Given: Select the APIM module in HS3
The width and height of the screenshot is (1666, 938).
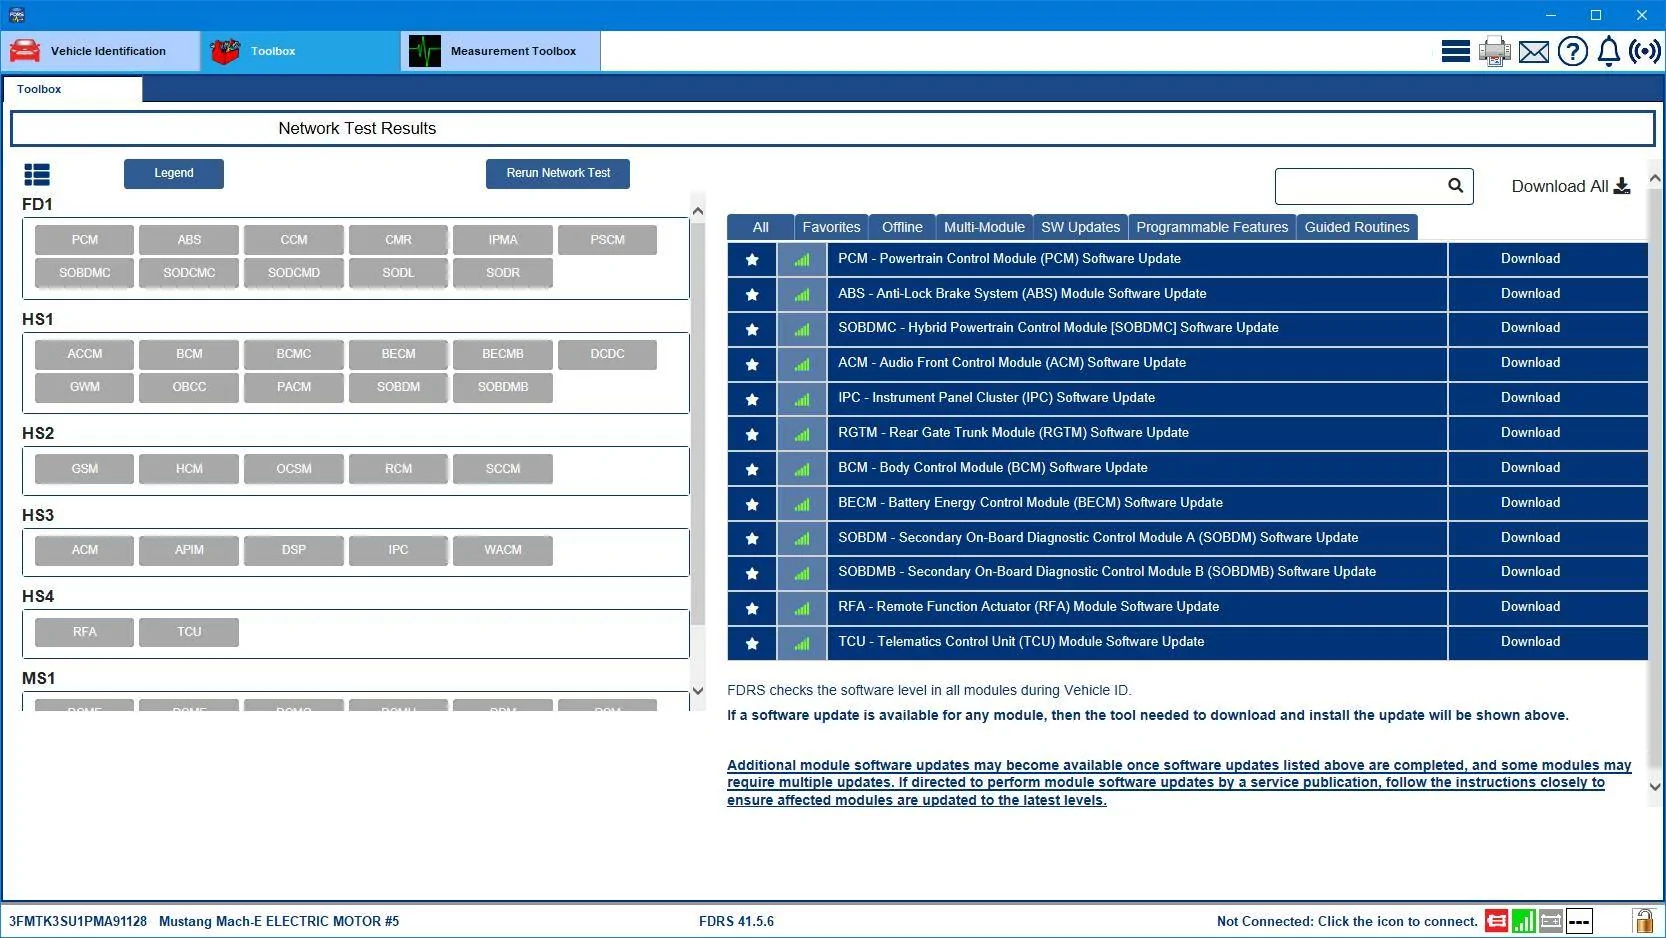Looking at the screenshot, I should click(x=189, y=550).
